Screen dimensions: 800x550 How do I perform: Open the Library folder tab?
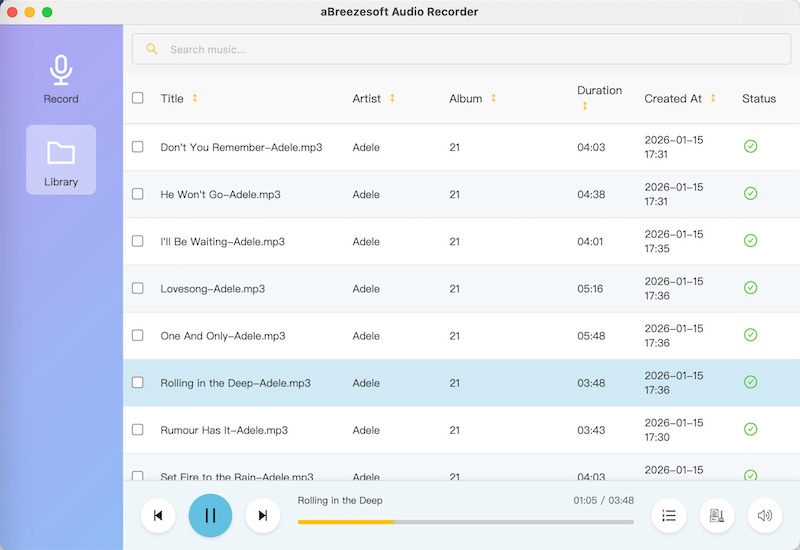click(x=61, y=160)
